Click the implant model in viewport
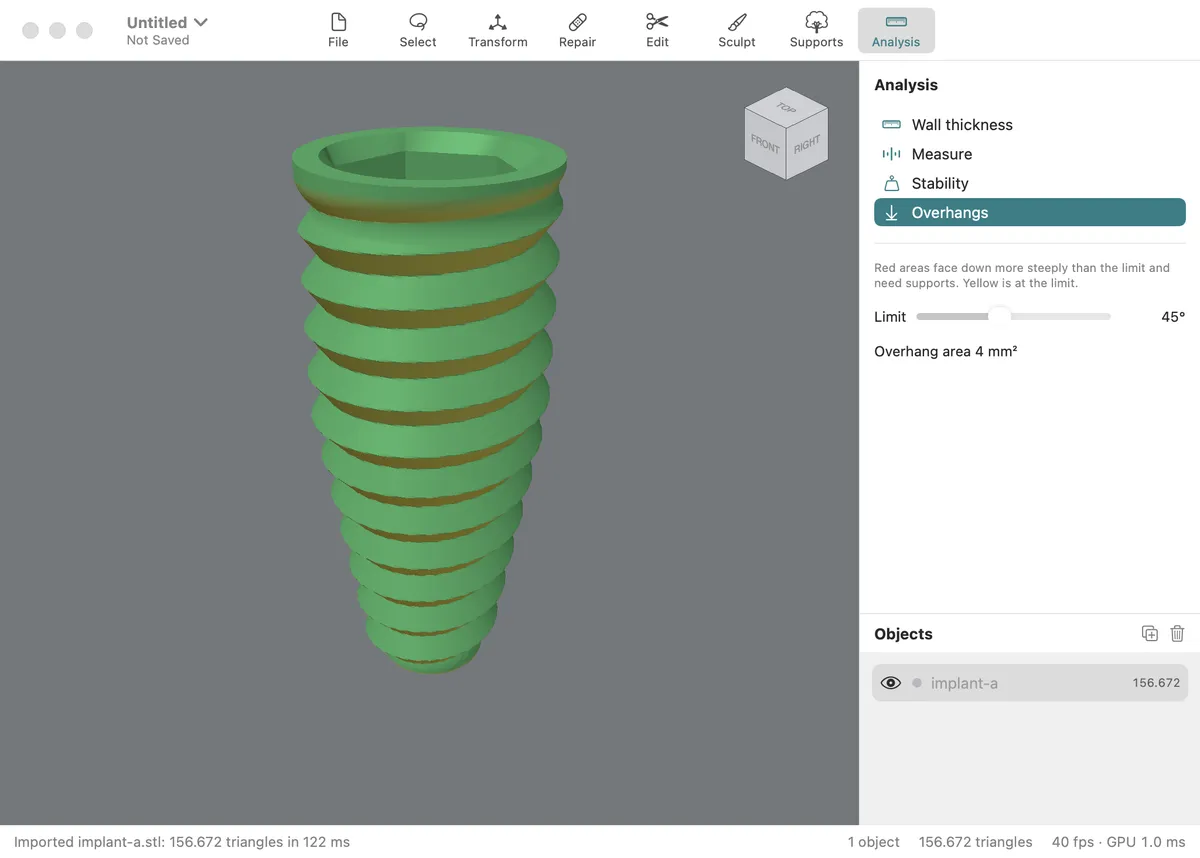The width and height of the screenshot is (1200, 858). pyautogui.click(x=430, y=400)
